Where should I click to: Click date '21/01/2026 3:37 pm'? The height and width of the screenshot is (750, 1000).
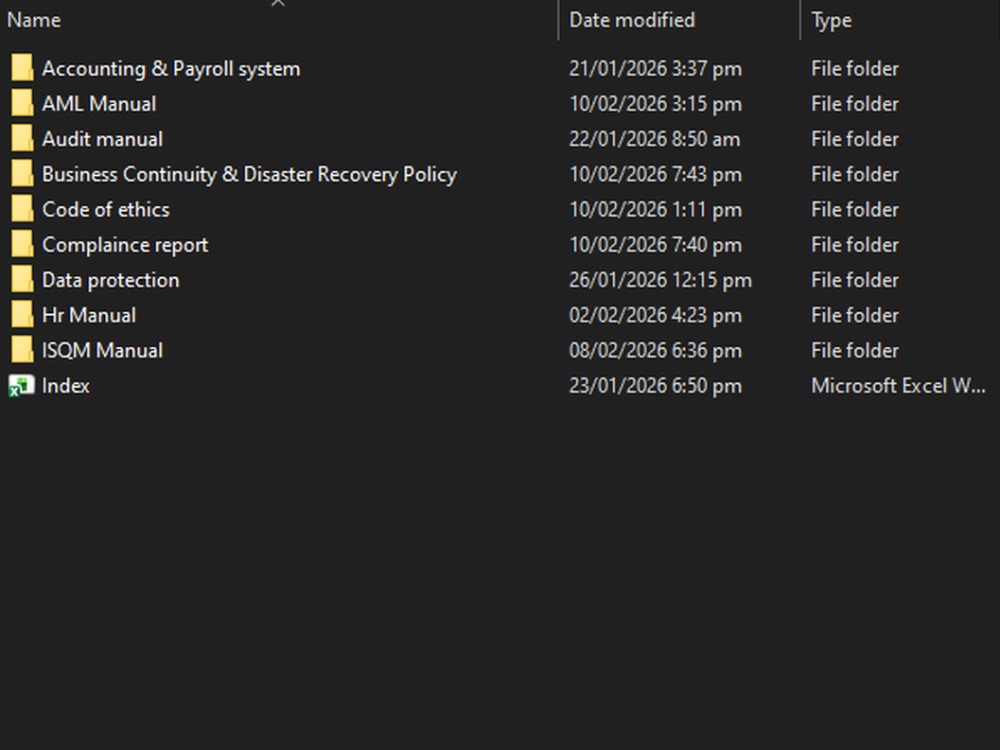[x=656, y=69]
